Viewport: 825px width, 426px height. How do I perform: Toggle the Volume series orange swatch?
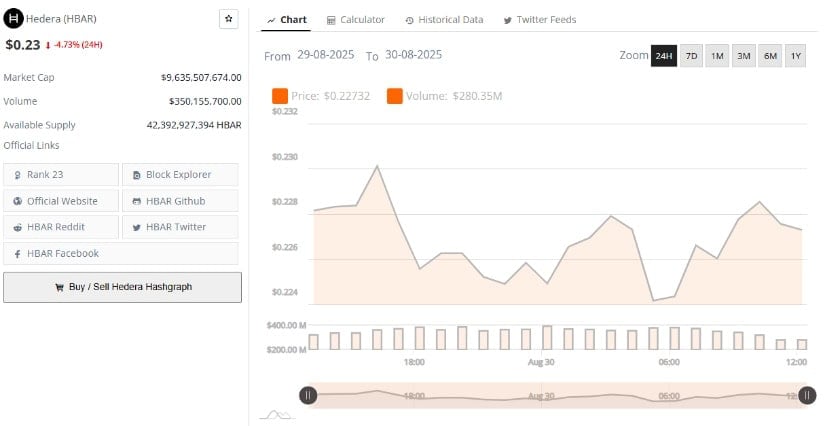tap(395, 96)
